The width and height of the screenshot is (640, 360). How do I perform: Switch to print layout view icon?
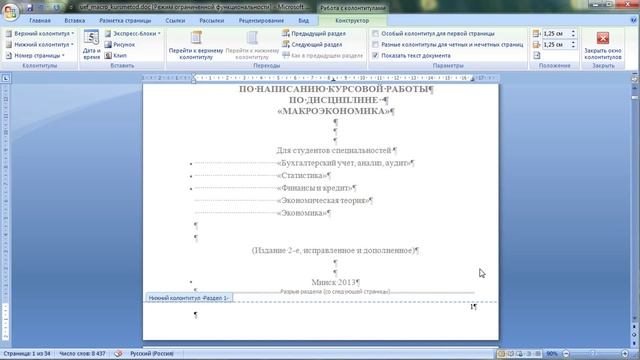501,353
